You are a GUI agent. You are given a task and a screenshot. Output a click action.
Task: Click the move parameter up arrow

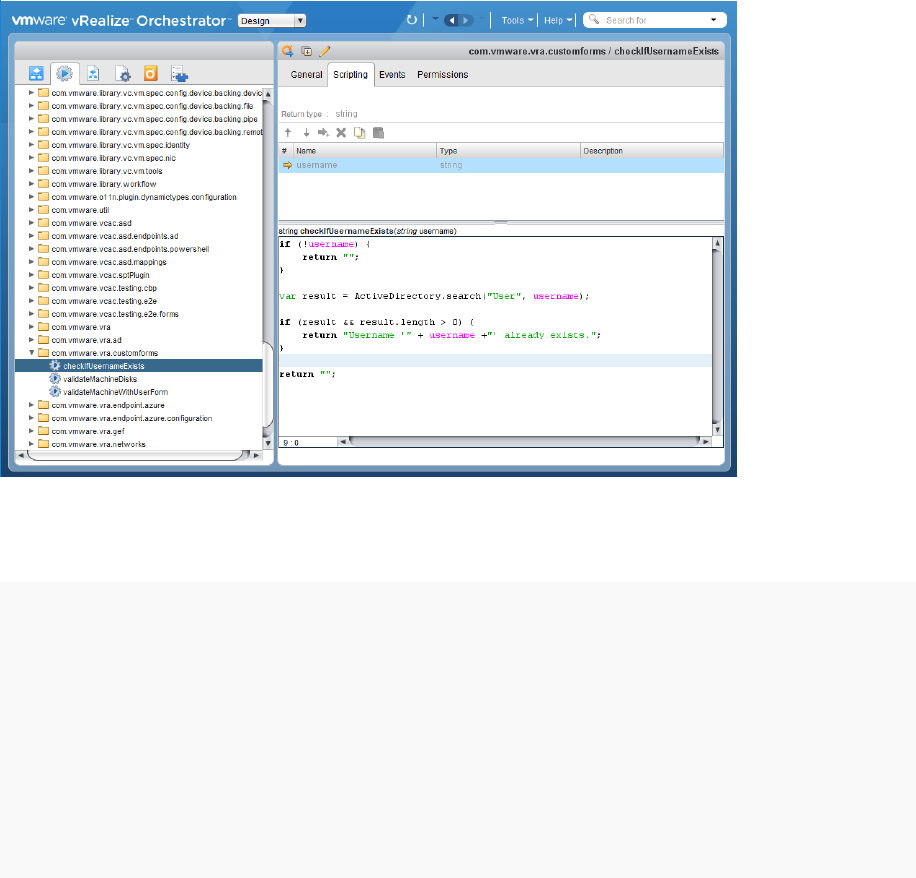pos(288,132)
